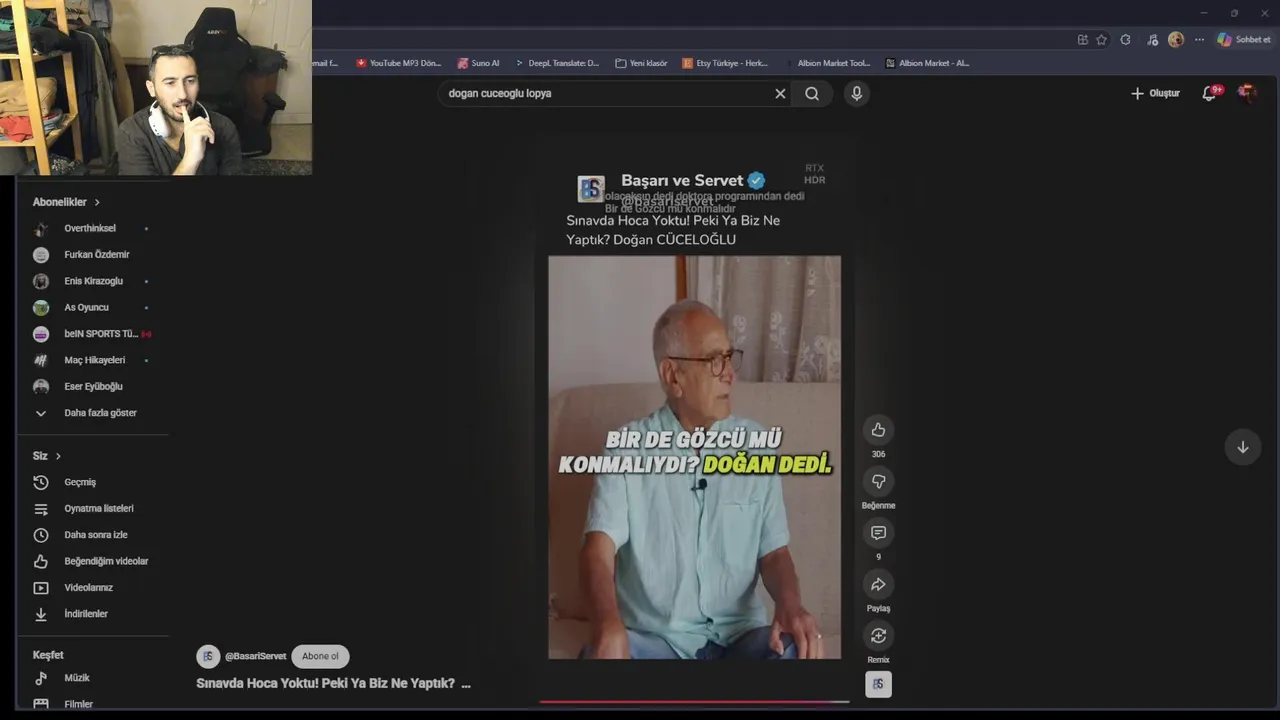Go to the next Short with down arrow
1280x720 pixels.
tap(1243, 447)
